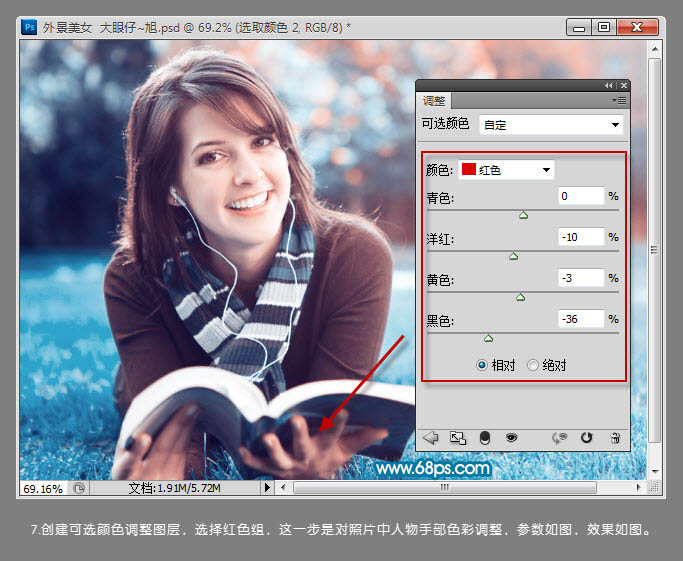Viewport: 683px width, 561px height.
Task: Open the 可选颜色 preset dropdown showing 自定
Action: 551,125
